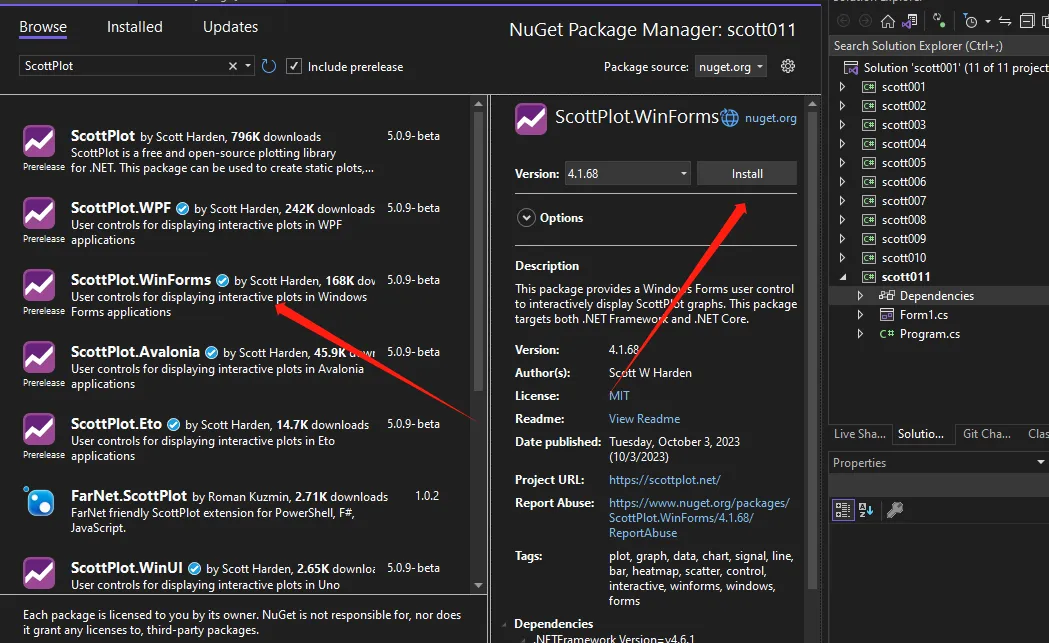1049x643 pixels.
Task: Focus the Search Solution Explorer field
Action: point(938,45)
